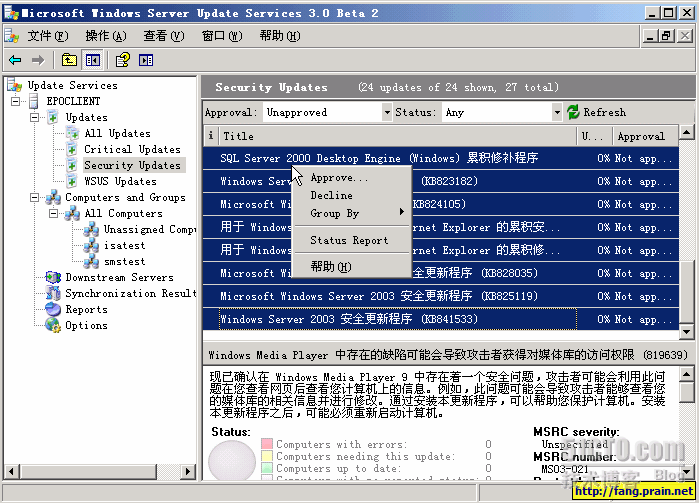Click the Synchronization Results icon
This screenshot has width=699, height=503.
pos(53,293)
